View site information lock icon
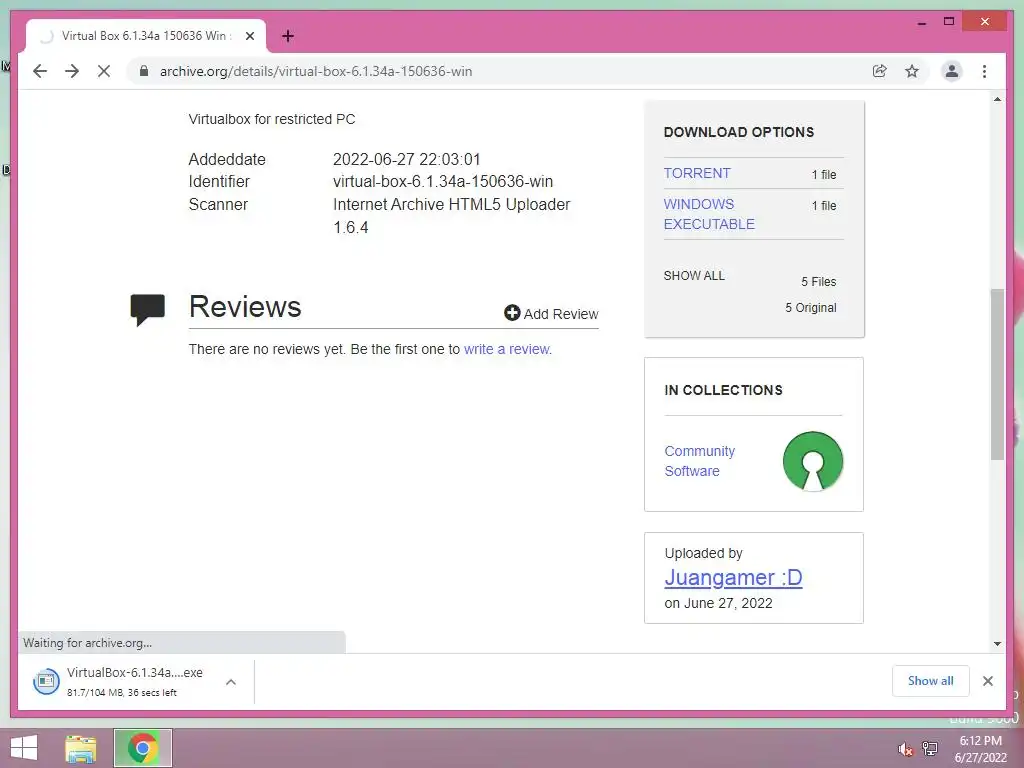Viewport: 1024px width, 768px height. coord(144,71)
